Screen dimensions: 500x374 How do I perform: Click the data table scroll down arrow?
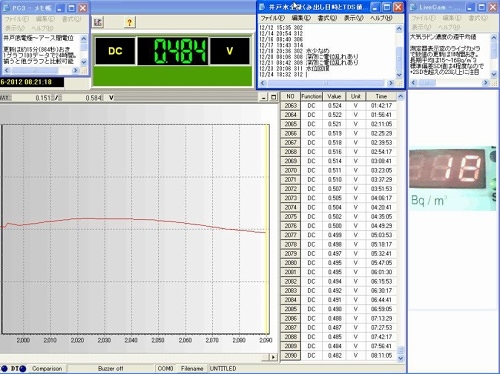click(401, 359)
